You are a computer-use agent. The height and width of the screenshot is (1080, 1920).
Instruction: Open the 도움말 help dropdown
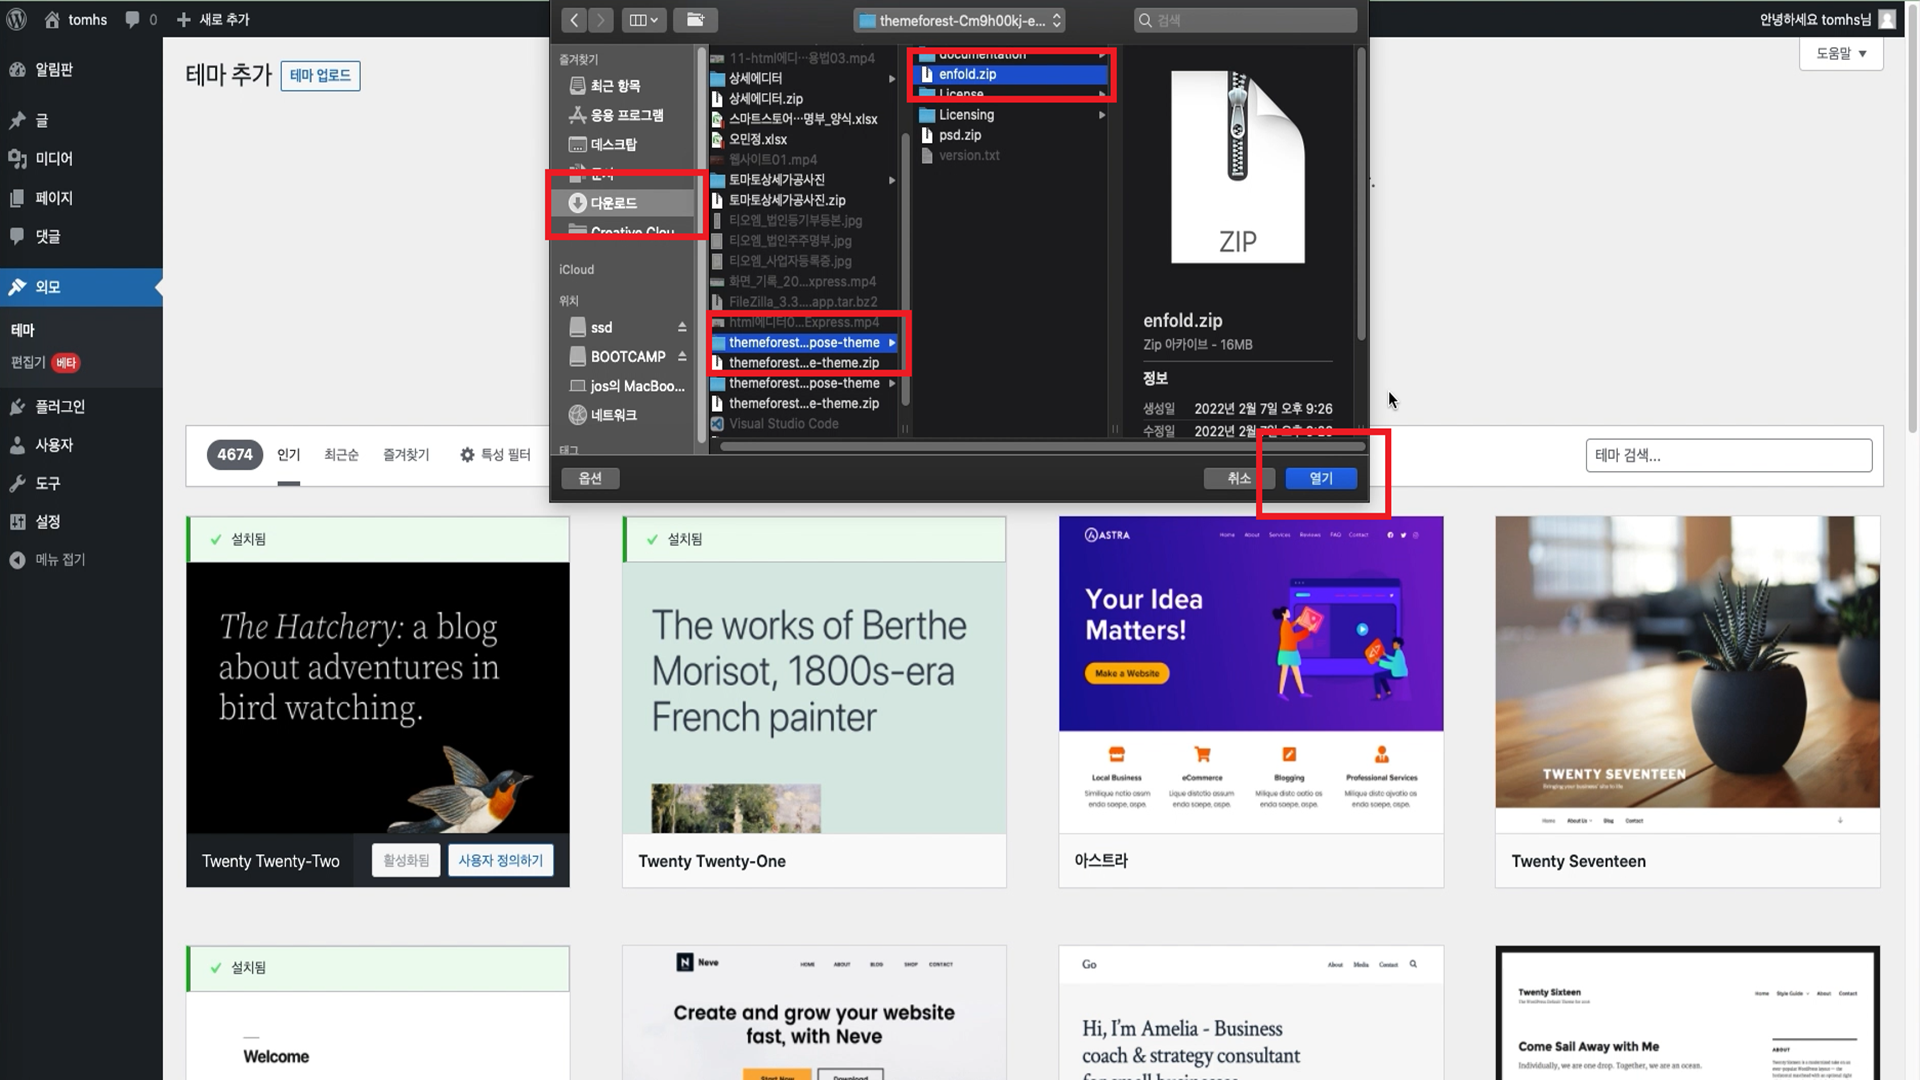point(1841,54)
